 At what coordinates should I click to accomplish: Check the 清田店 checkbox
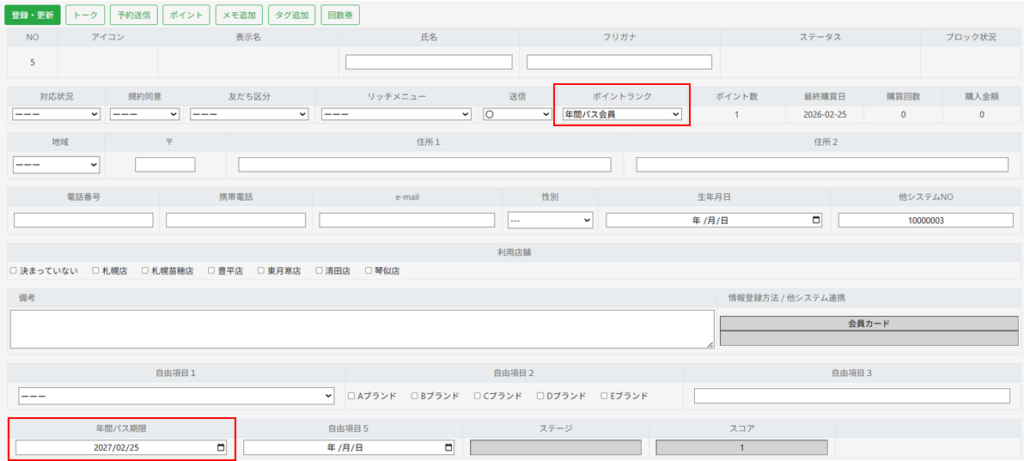click(319, 270)
